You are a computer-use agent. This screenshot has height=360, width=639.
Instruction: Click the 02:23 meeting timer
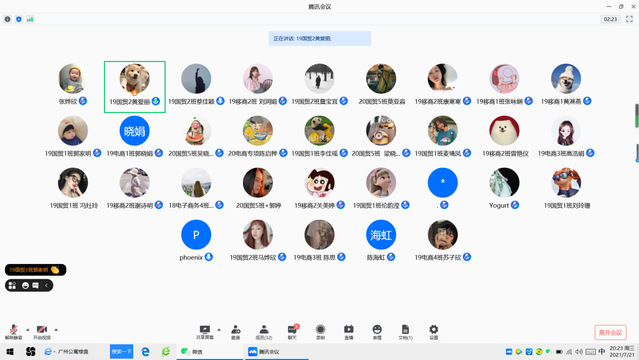610,19
